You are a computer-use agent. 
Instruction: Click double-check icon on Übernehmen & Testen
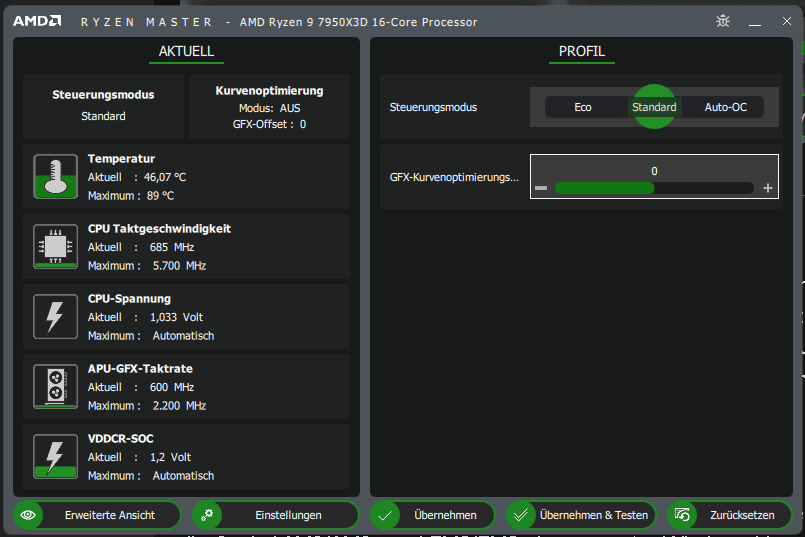coord(521,515)
